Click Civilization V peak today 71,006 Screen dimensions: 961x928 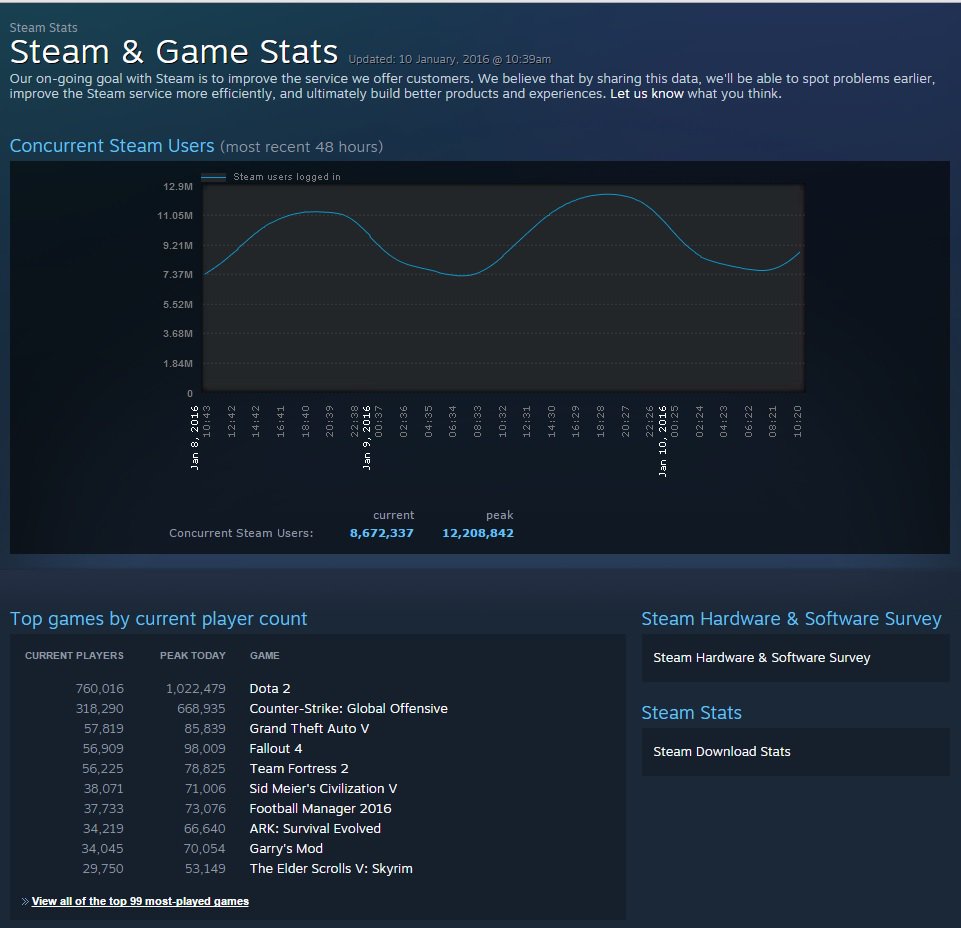(x=205, y=788)
